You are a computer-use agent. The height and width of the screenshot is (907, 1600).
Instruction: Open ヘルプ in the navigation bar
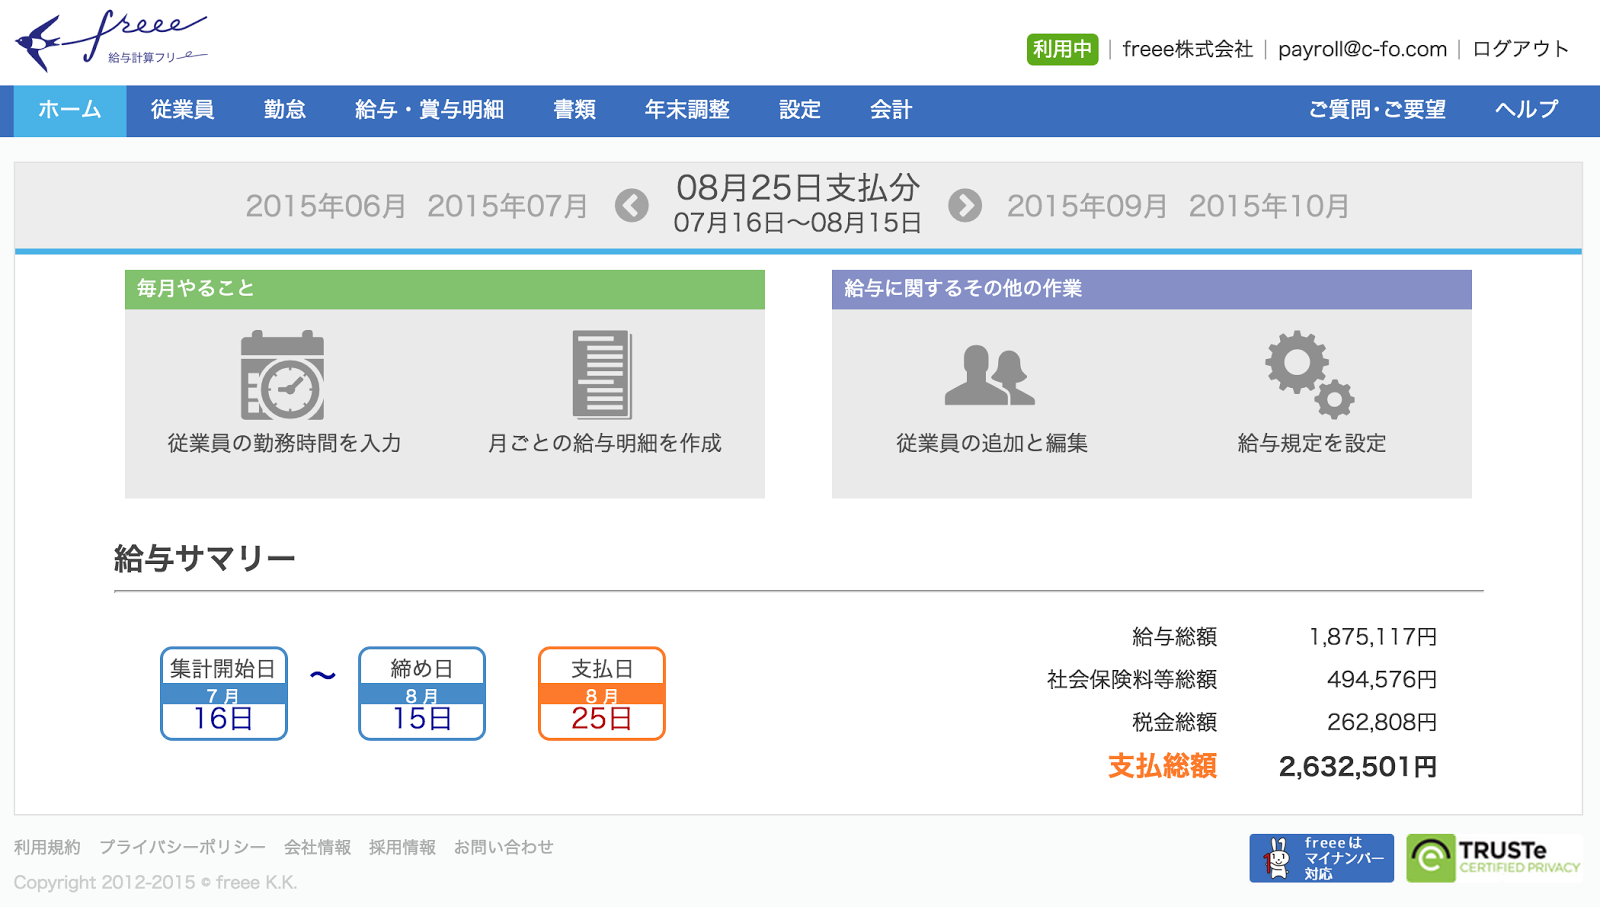[1526, 110]
